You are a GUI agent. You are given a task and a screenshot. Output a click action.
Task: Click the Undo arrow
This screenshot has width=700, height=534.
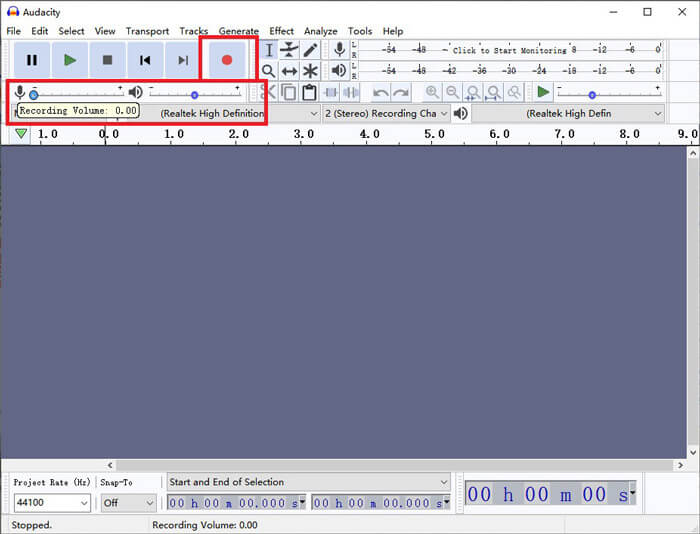(x=380, y=92)
